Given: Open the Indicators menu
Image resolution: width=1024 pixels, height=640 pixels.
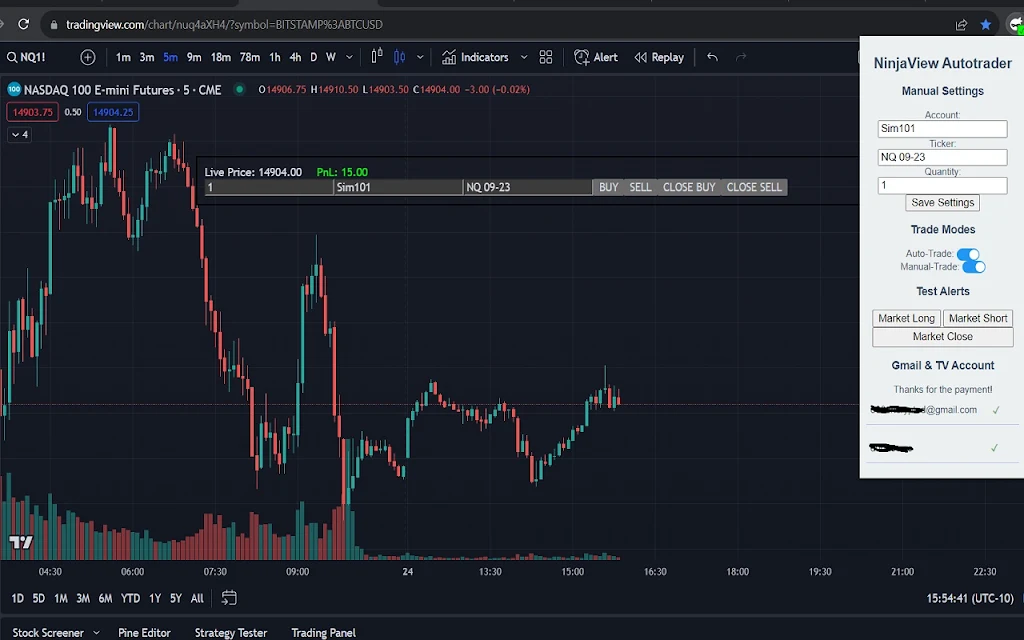Looking at the screenshot, I should pyautogui.click(x=475, y=57).
